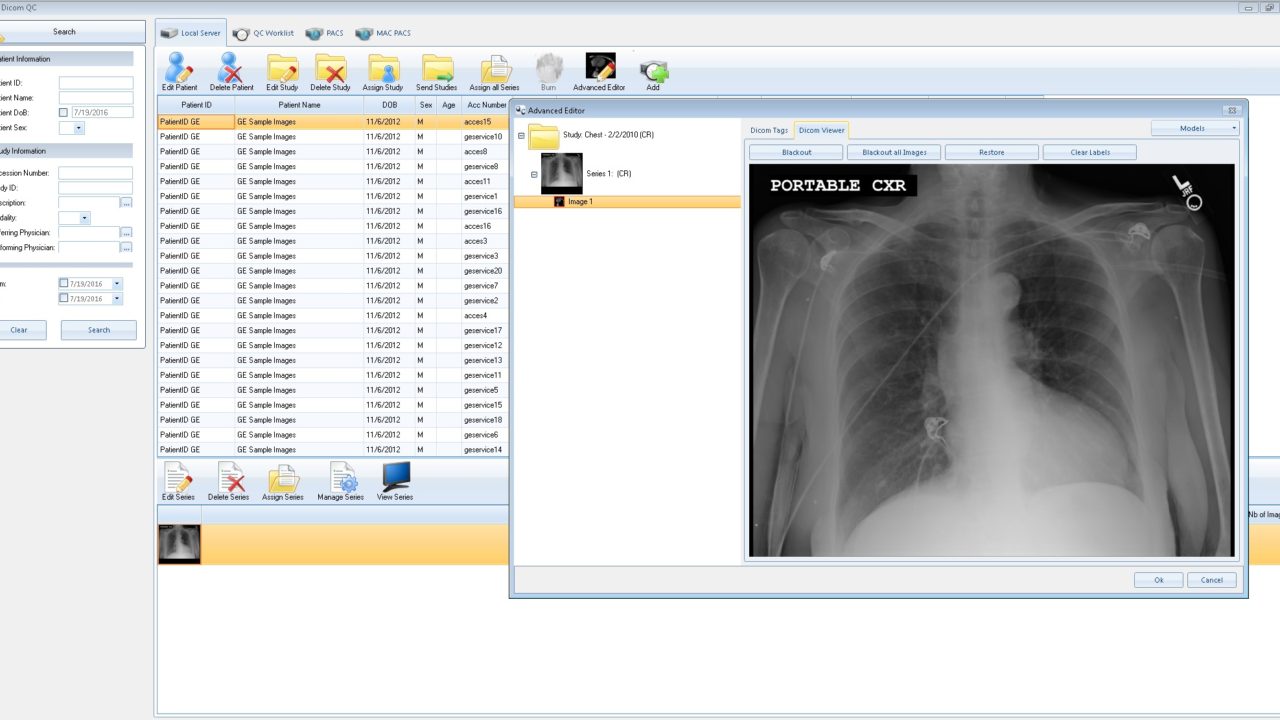This screenshot has width=1280, height=720.
Task: Click the Delete Series icon
Action: tap(229, 479)
